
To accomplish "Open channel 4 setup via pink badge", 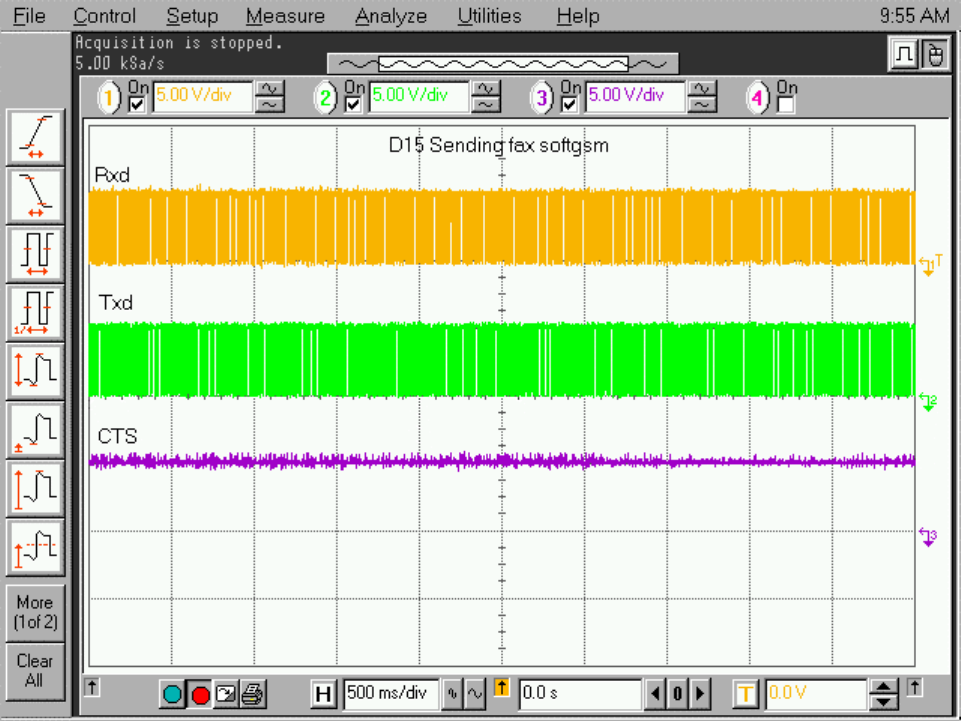I will coord(758,98).
